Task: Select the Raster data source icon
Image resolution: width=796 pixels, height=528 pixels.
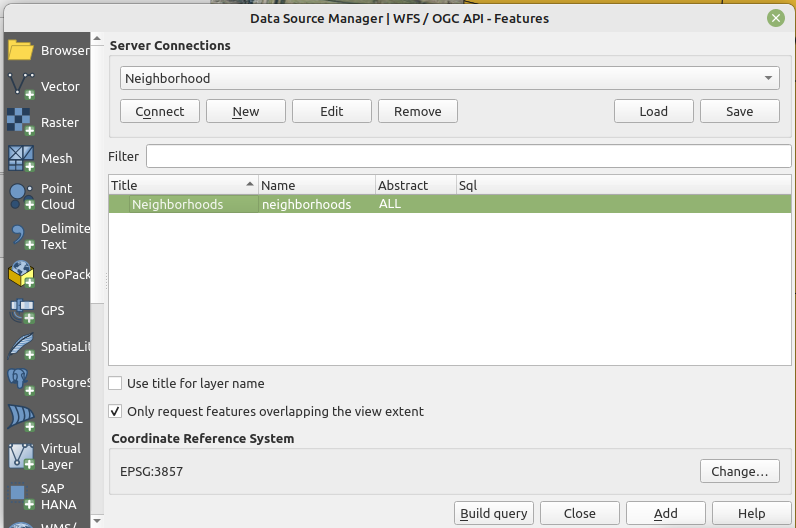Action: tap(21, 122)
